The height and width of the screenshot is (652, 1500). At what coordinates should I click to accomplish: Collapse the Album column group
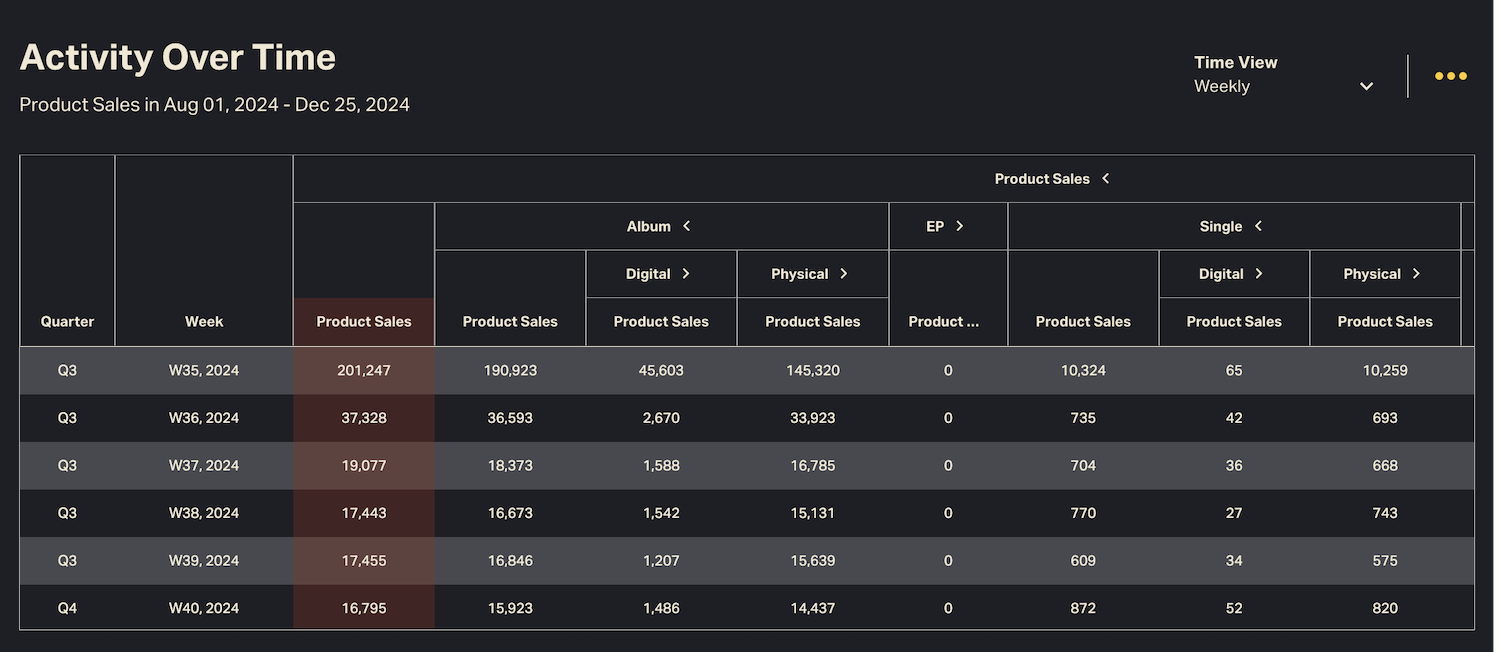687,226
